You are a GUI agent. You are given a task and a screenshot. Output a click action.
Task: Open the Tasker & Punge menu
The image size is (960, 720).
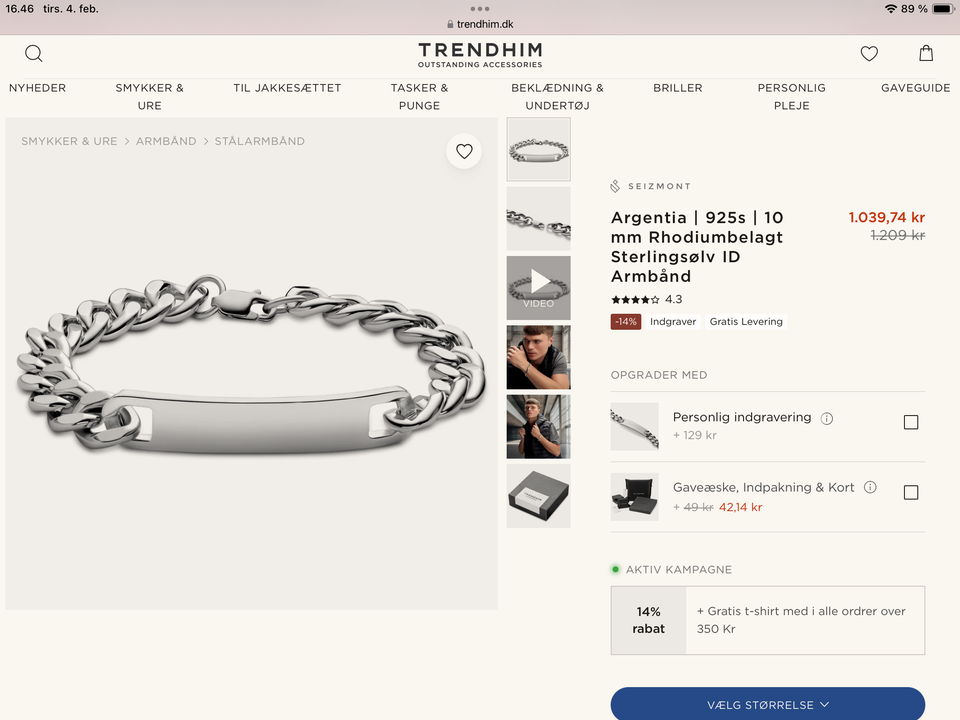[x=419, y=96]
